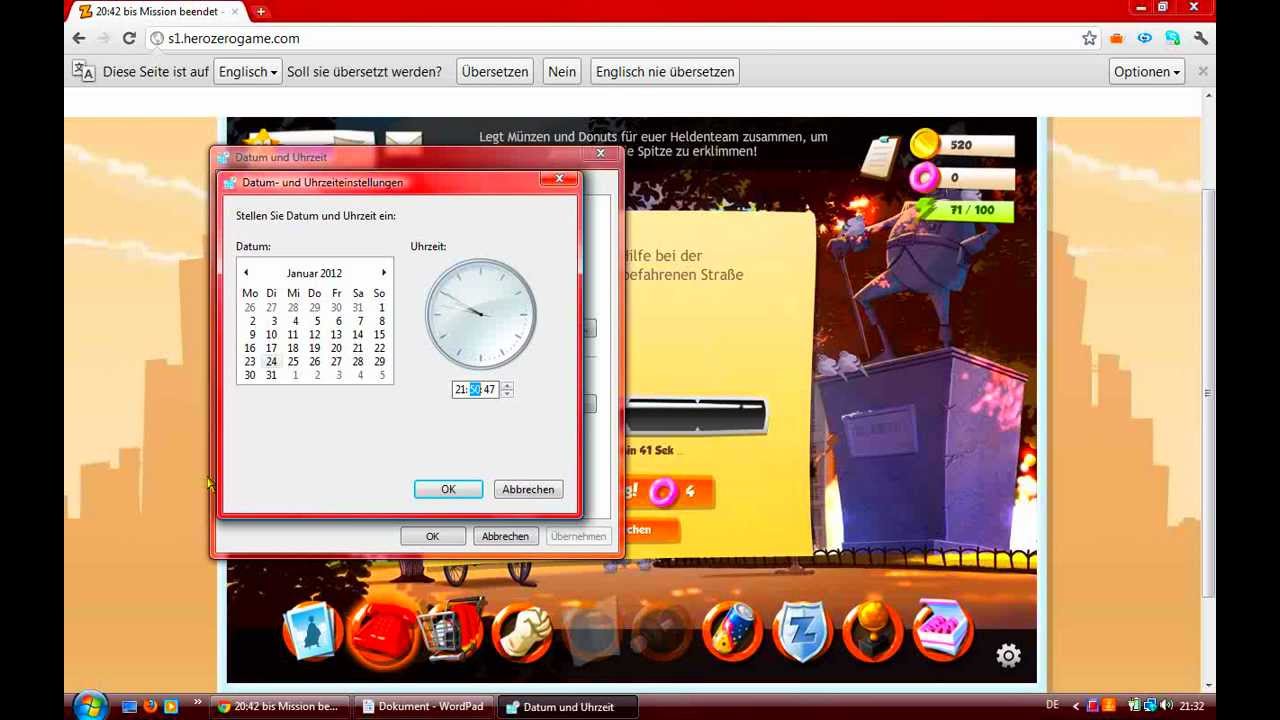Open the envelope mail icon in game
This screenshot has width=1280, height=720.
[x=403, y=140]
